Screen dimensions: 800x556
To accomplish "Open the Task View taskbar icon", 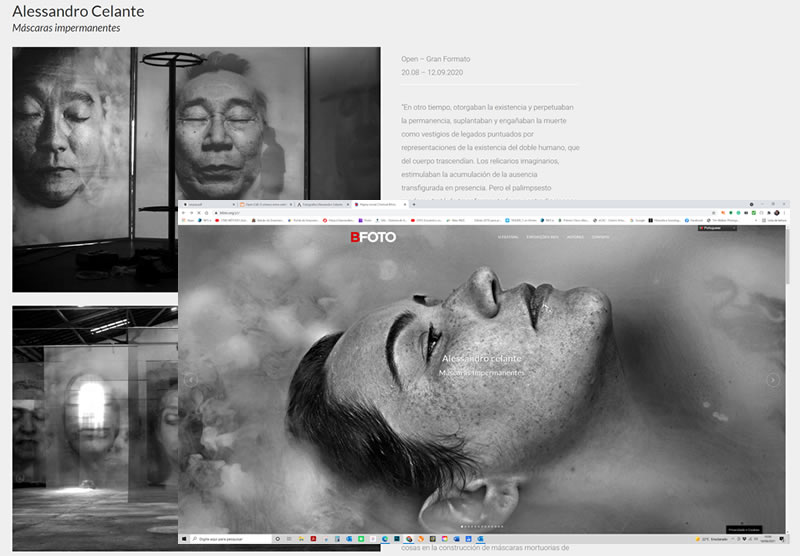I will click(x=289, y=539).
